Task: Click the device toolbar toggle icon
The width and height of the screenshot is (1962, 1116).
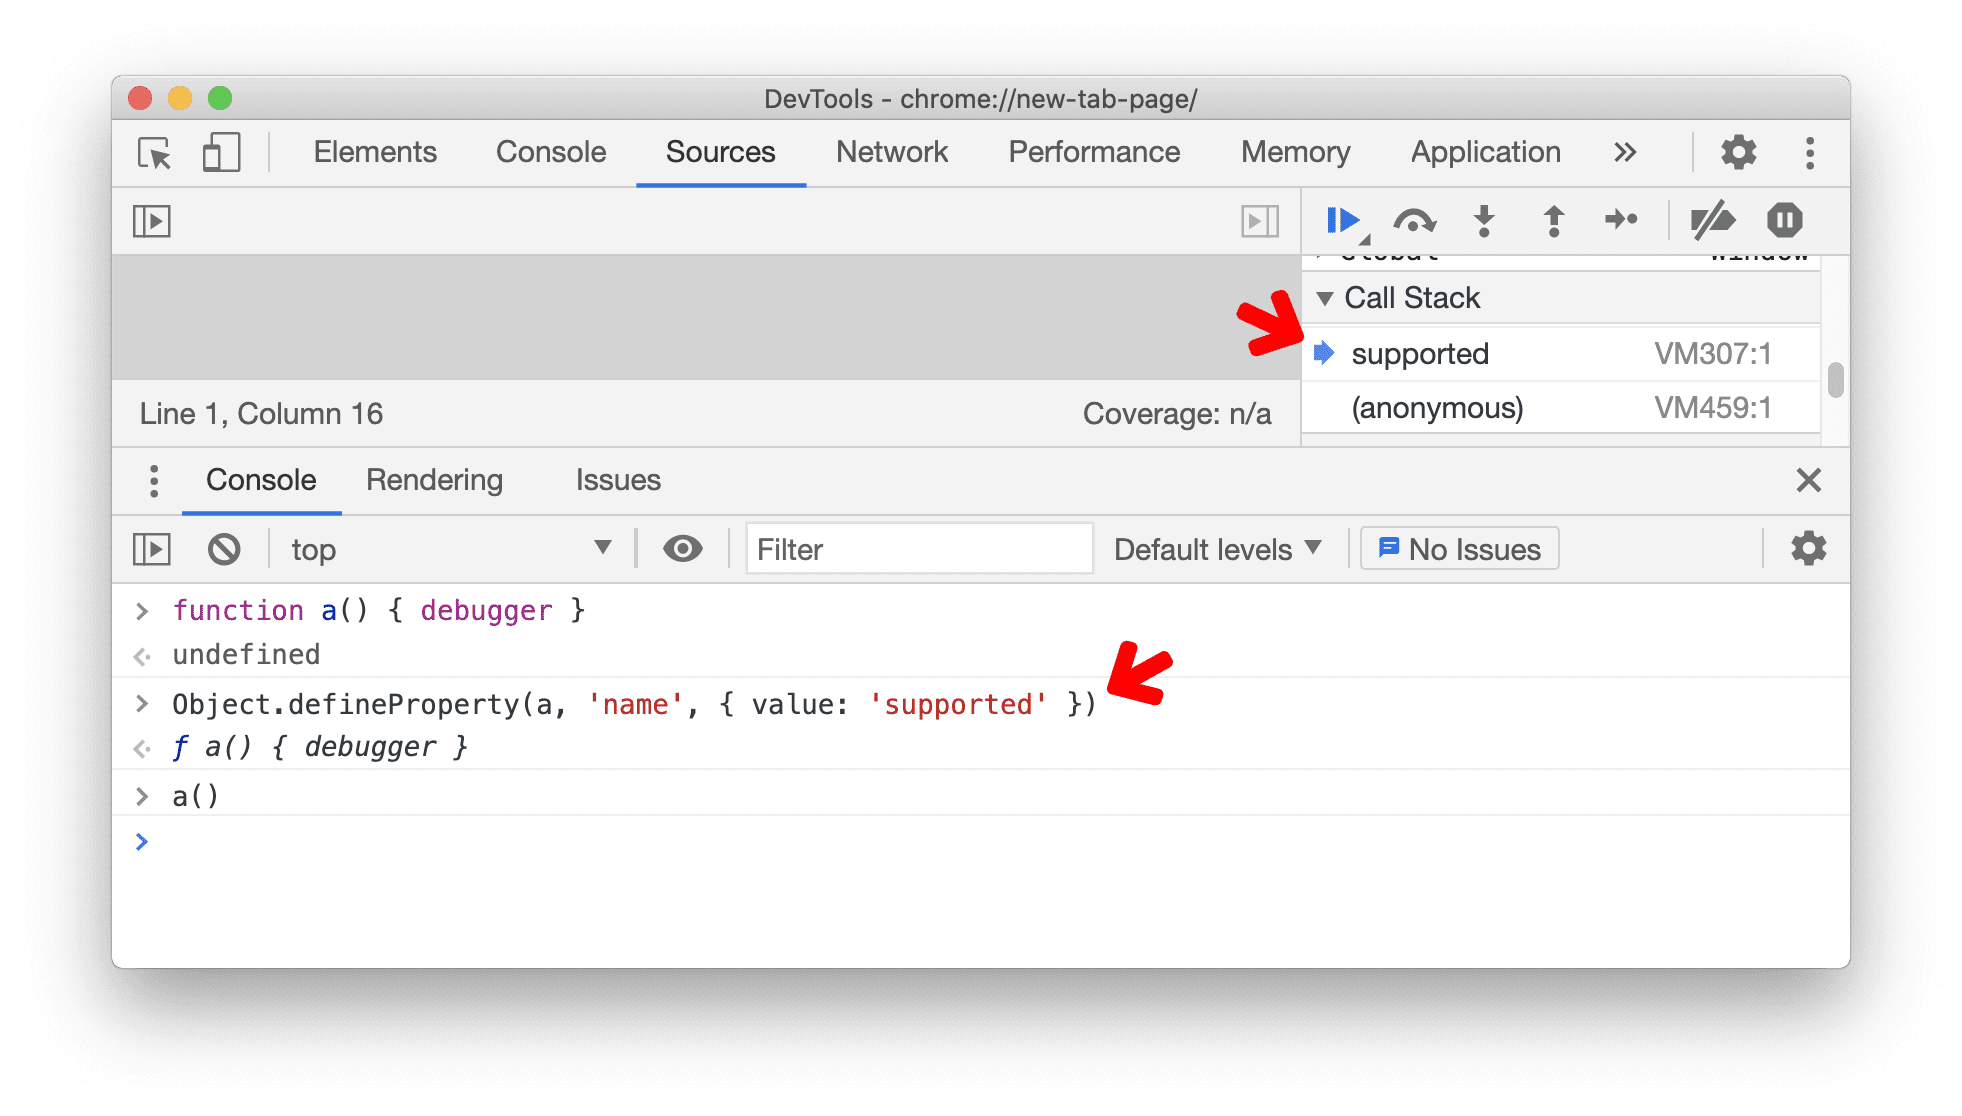Action: 220,150
